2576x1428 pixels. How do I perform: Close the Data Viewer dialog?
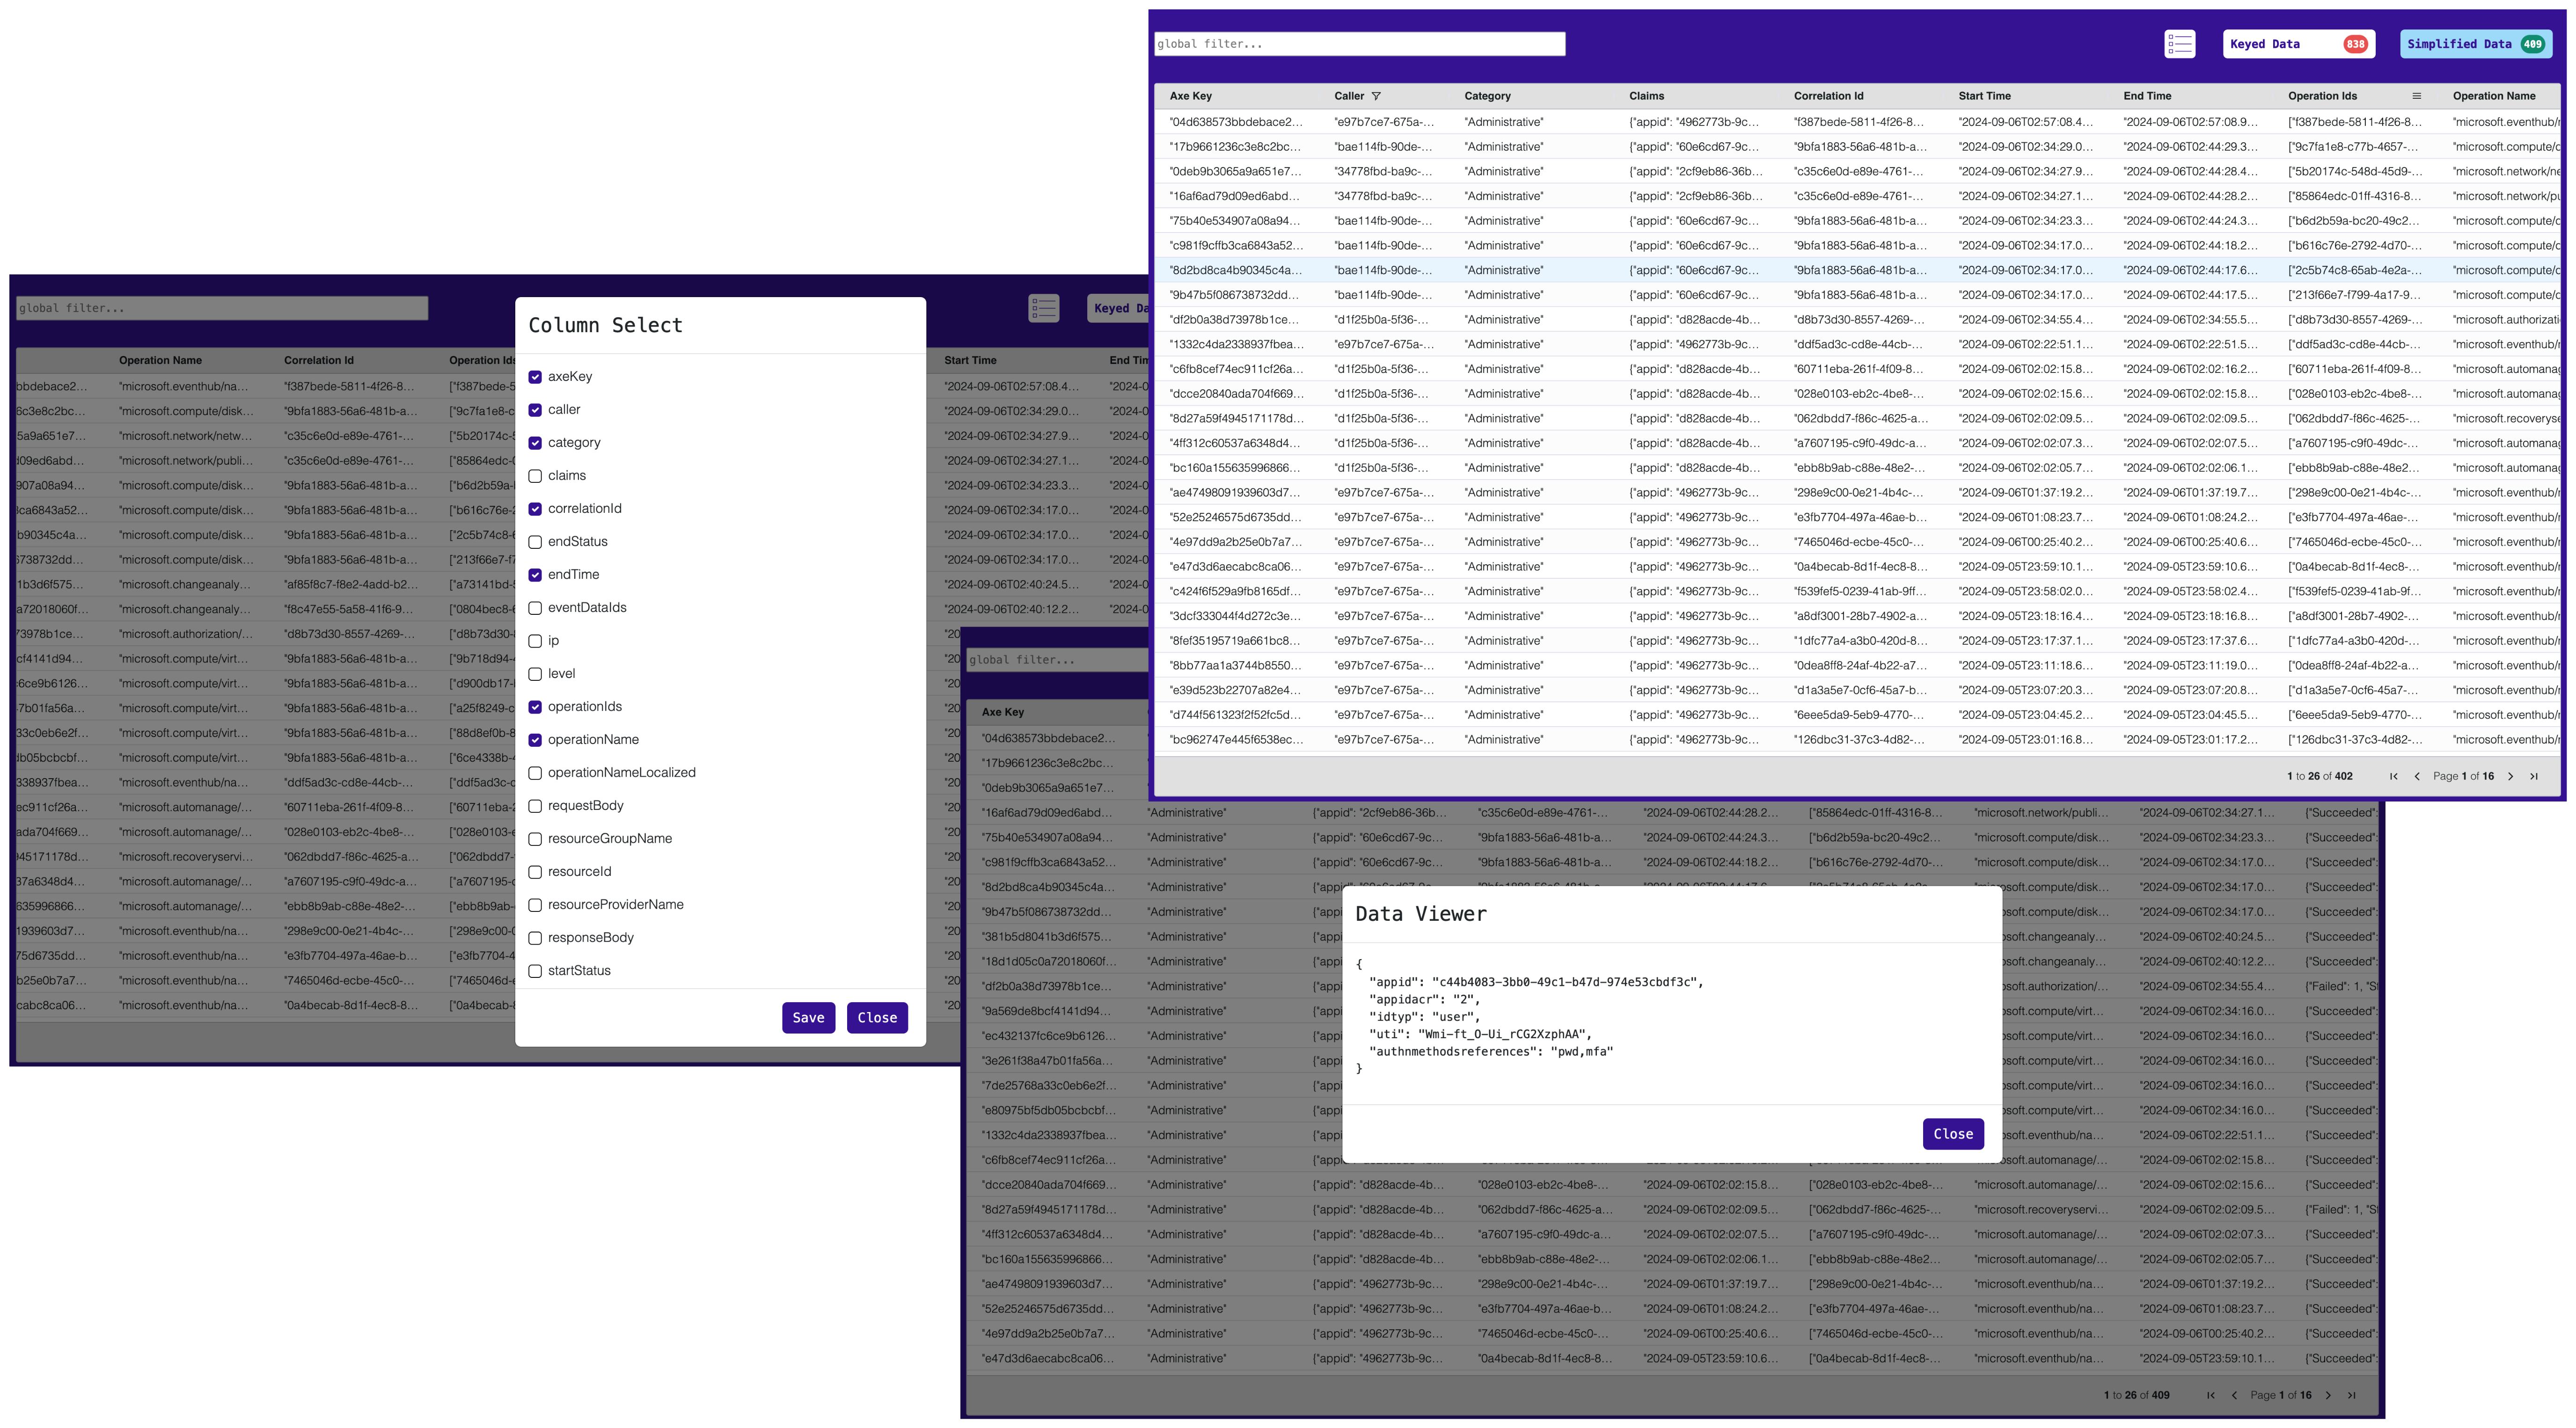tap(1953, 1134)
